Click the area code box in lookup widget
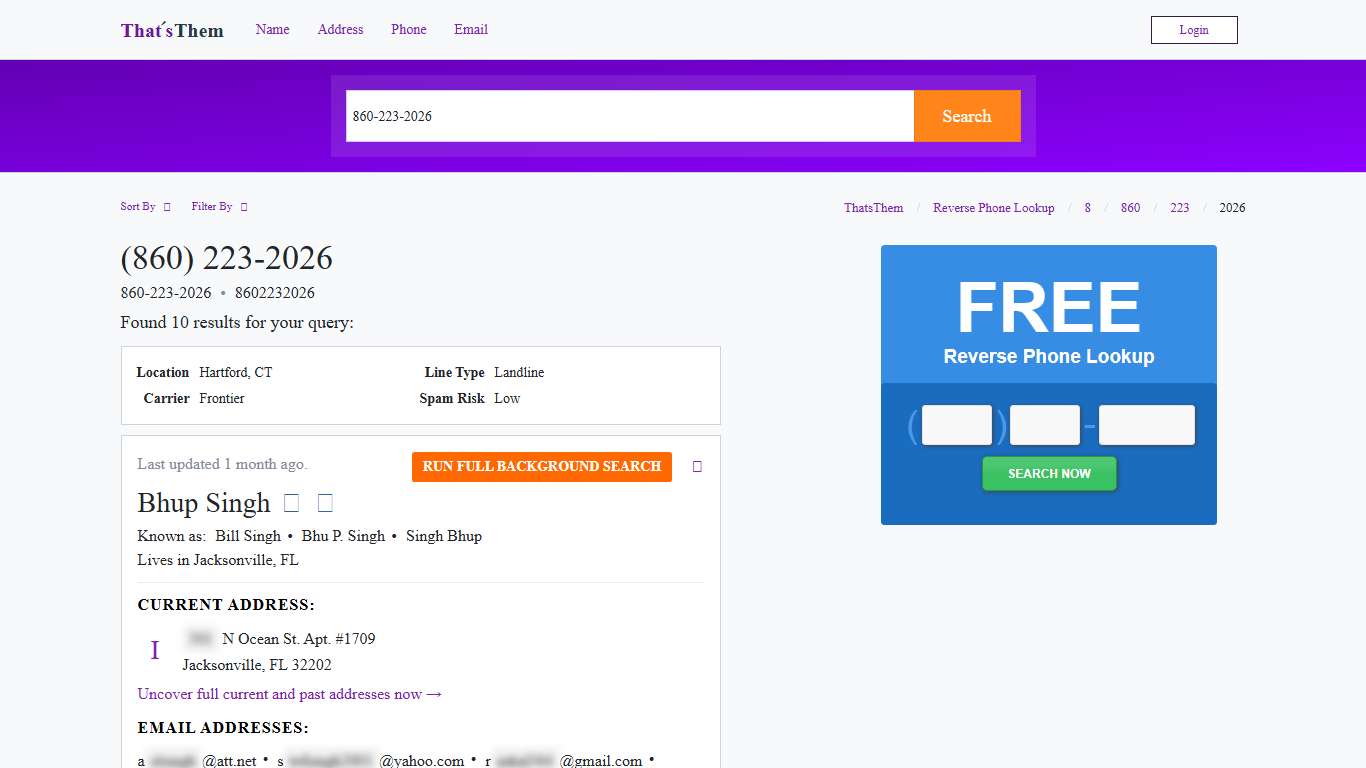The image size is (1366, 768). pos(956,425)
